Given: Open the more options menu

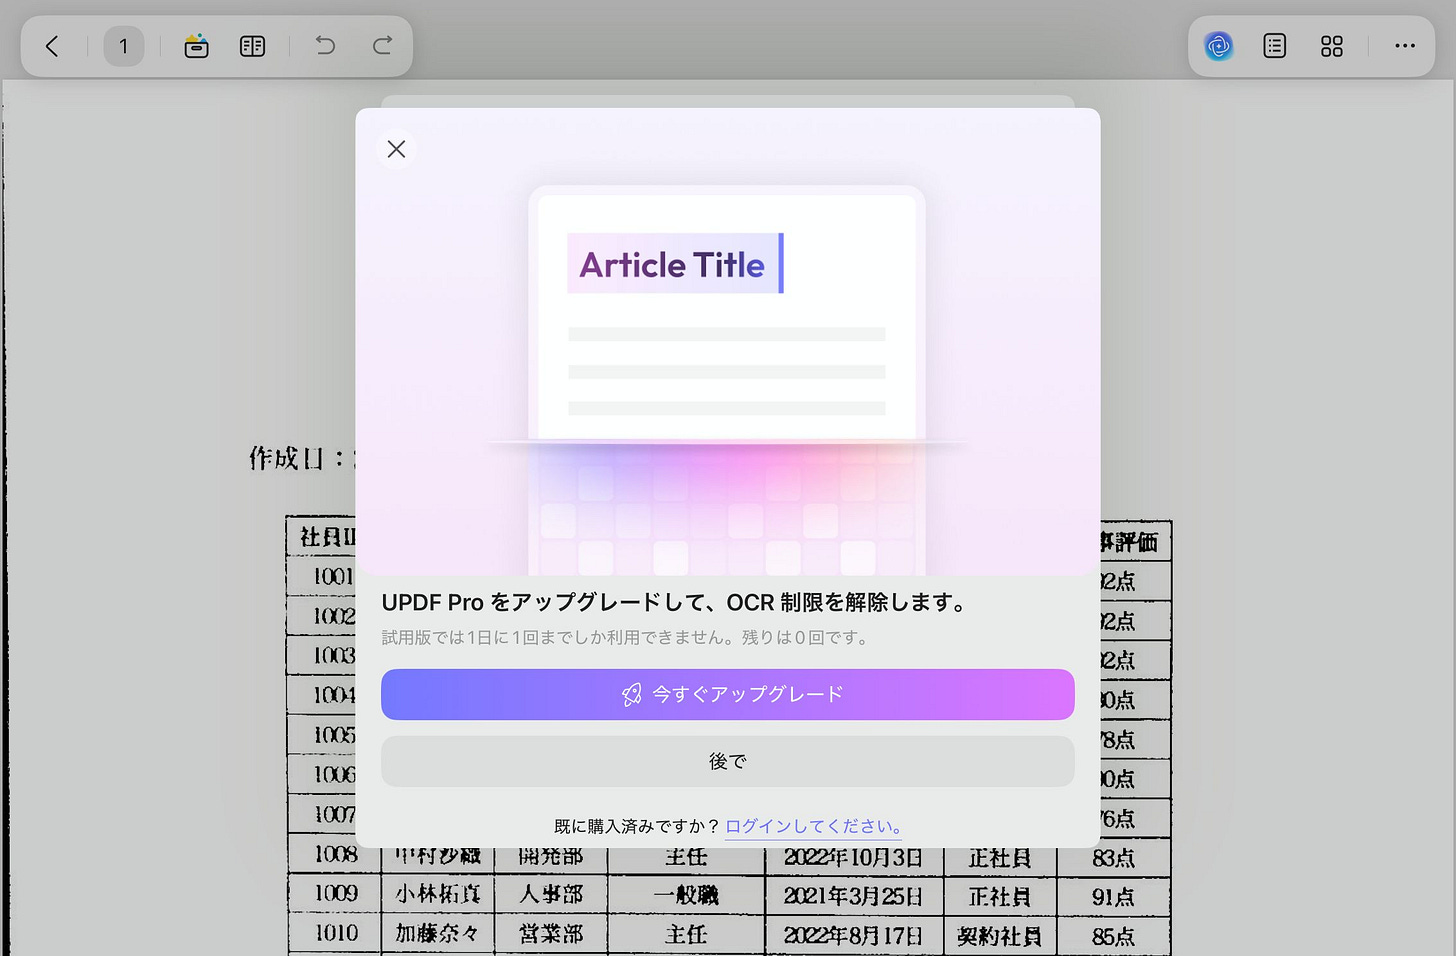Looking at the screenshot, I should click(1405, 46).
